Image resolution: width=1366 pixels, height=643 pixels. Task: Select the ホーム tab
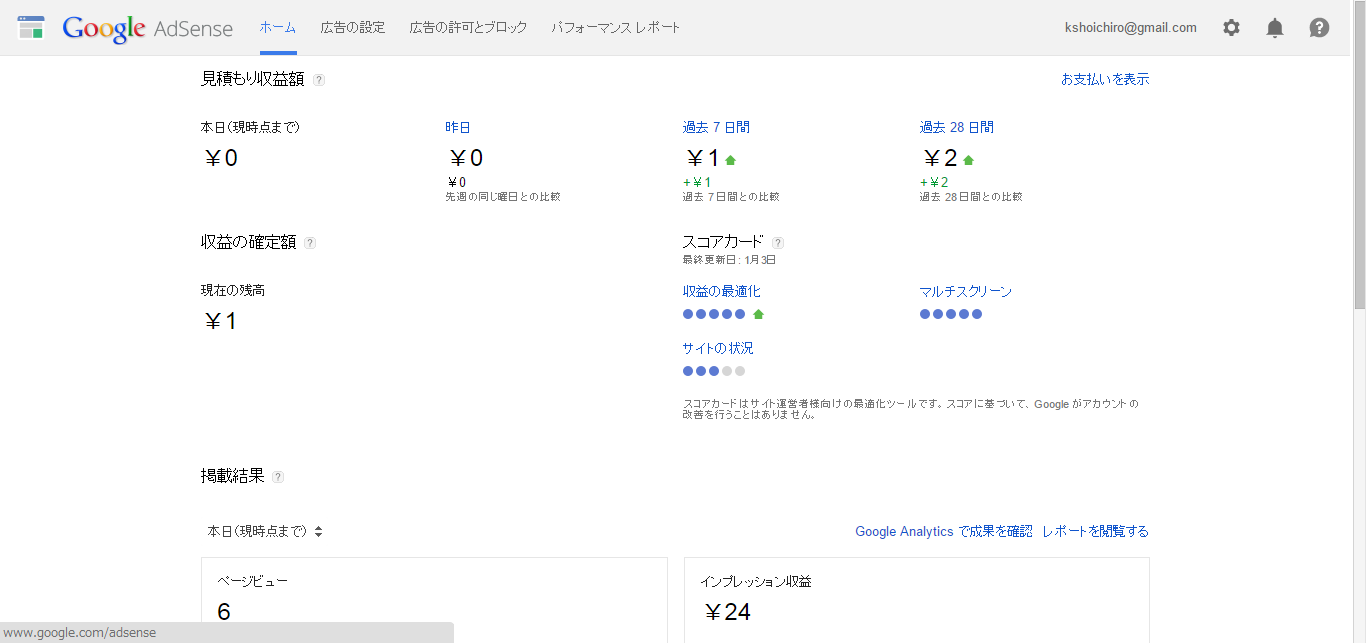[x=277, y=28]
